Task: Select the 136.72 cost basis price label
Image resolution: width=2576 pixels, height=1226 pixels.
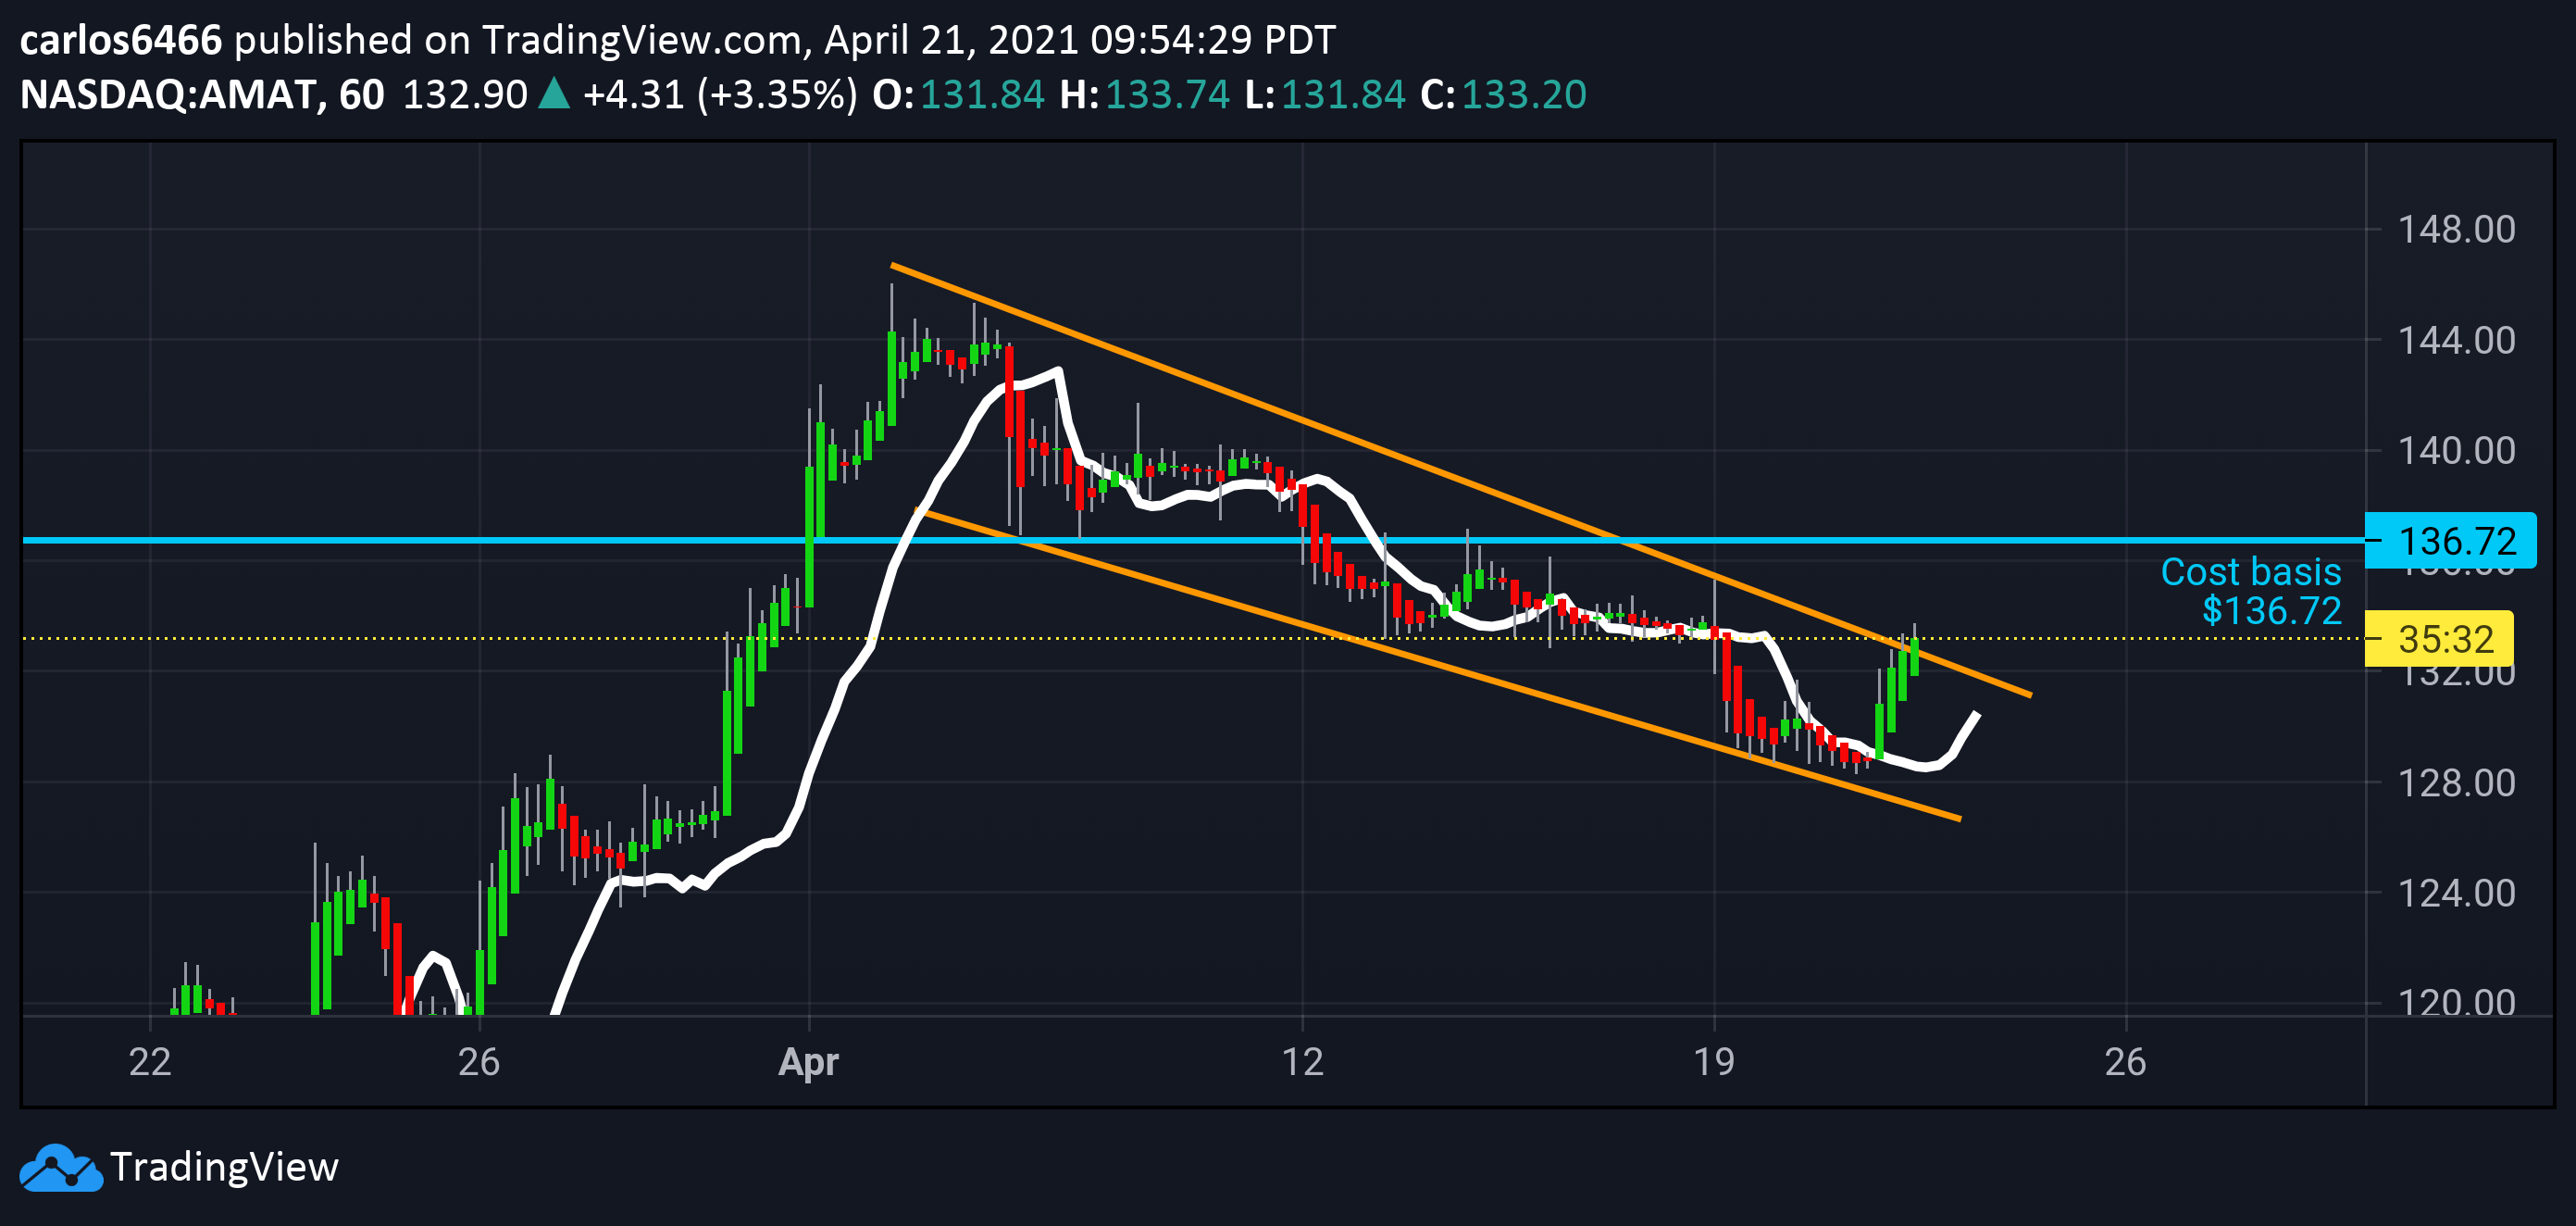Action: point(2450,541)
